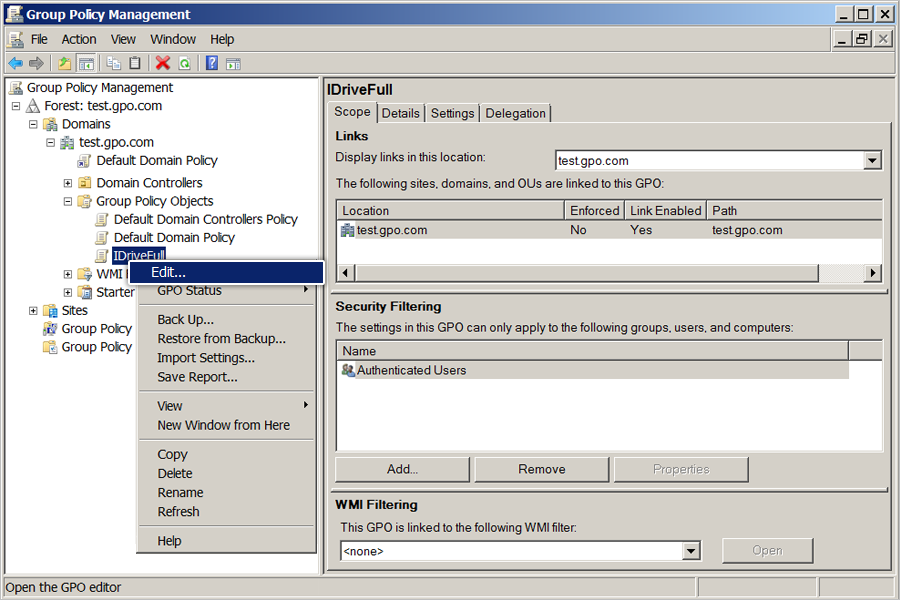Click the test.gpo.com domain icon in tree
The height and width of the screenshot is (600, 900).
[x=68, y=142]
